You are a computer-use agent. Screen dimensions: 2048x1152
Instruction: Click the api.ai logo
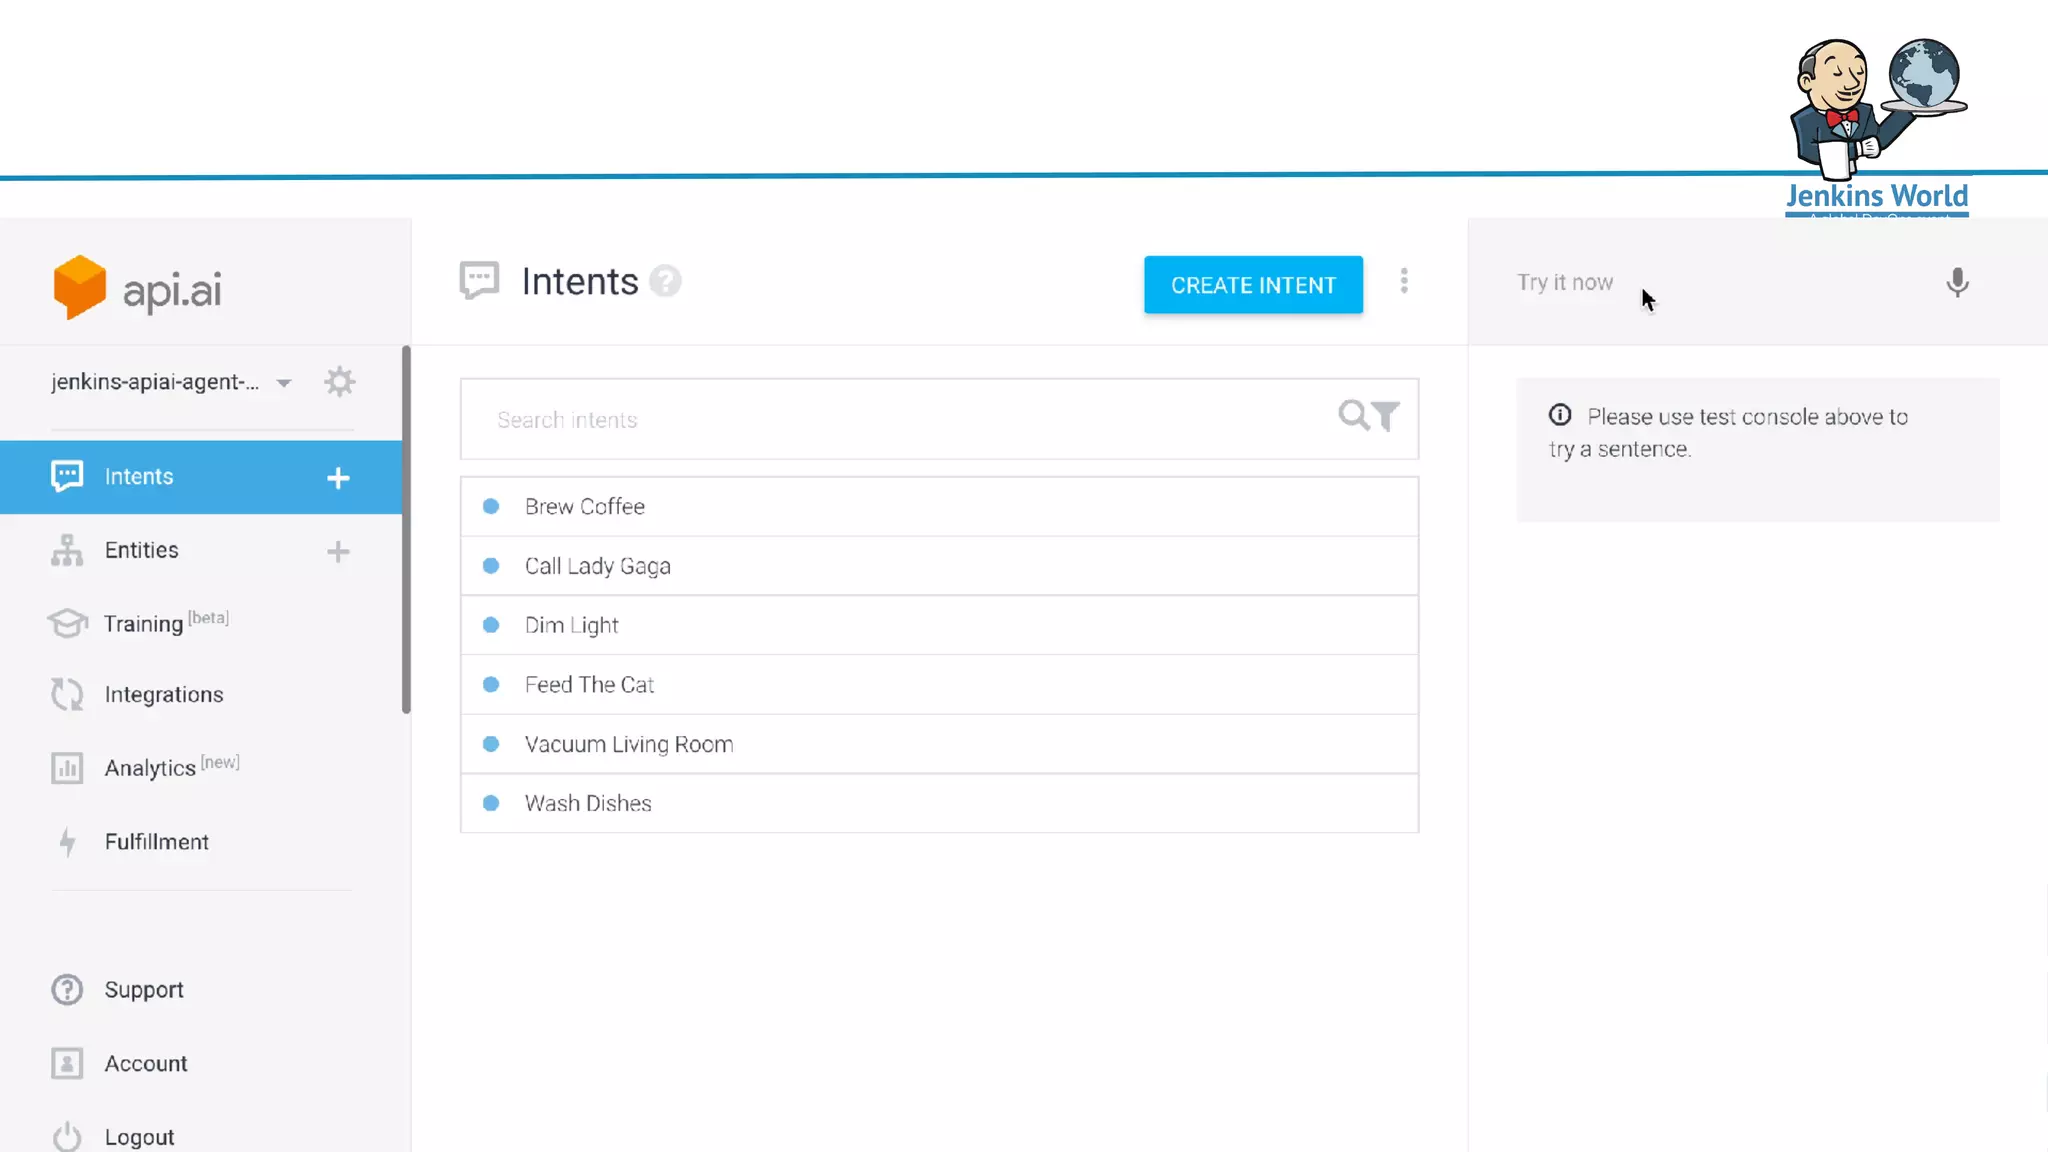pyautogui.click(x=137, y=288)
